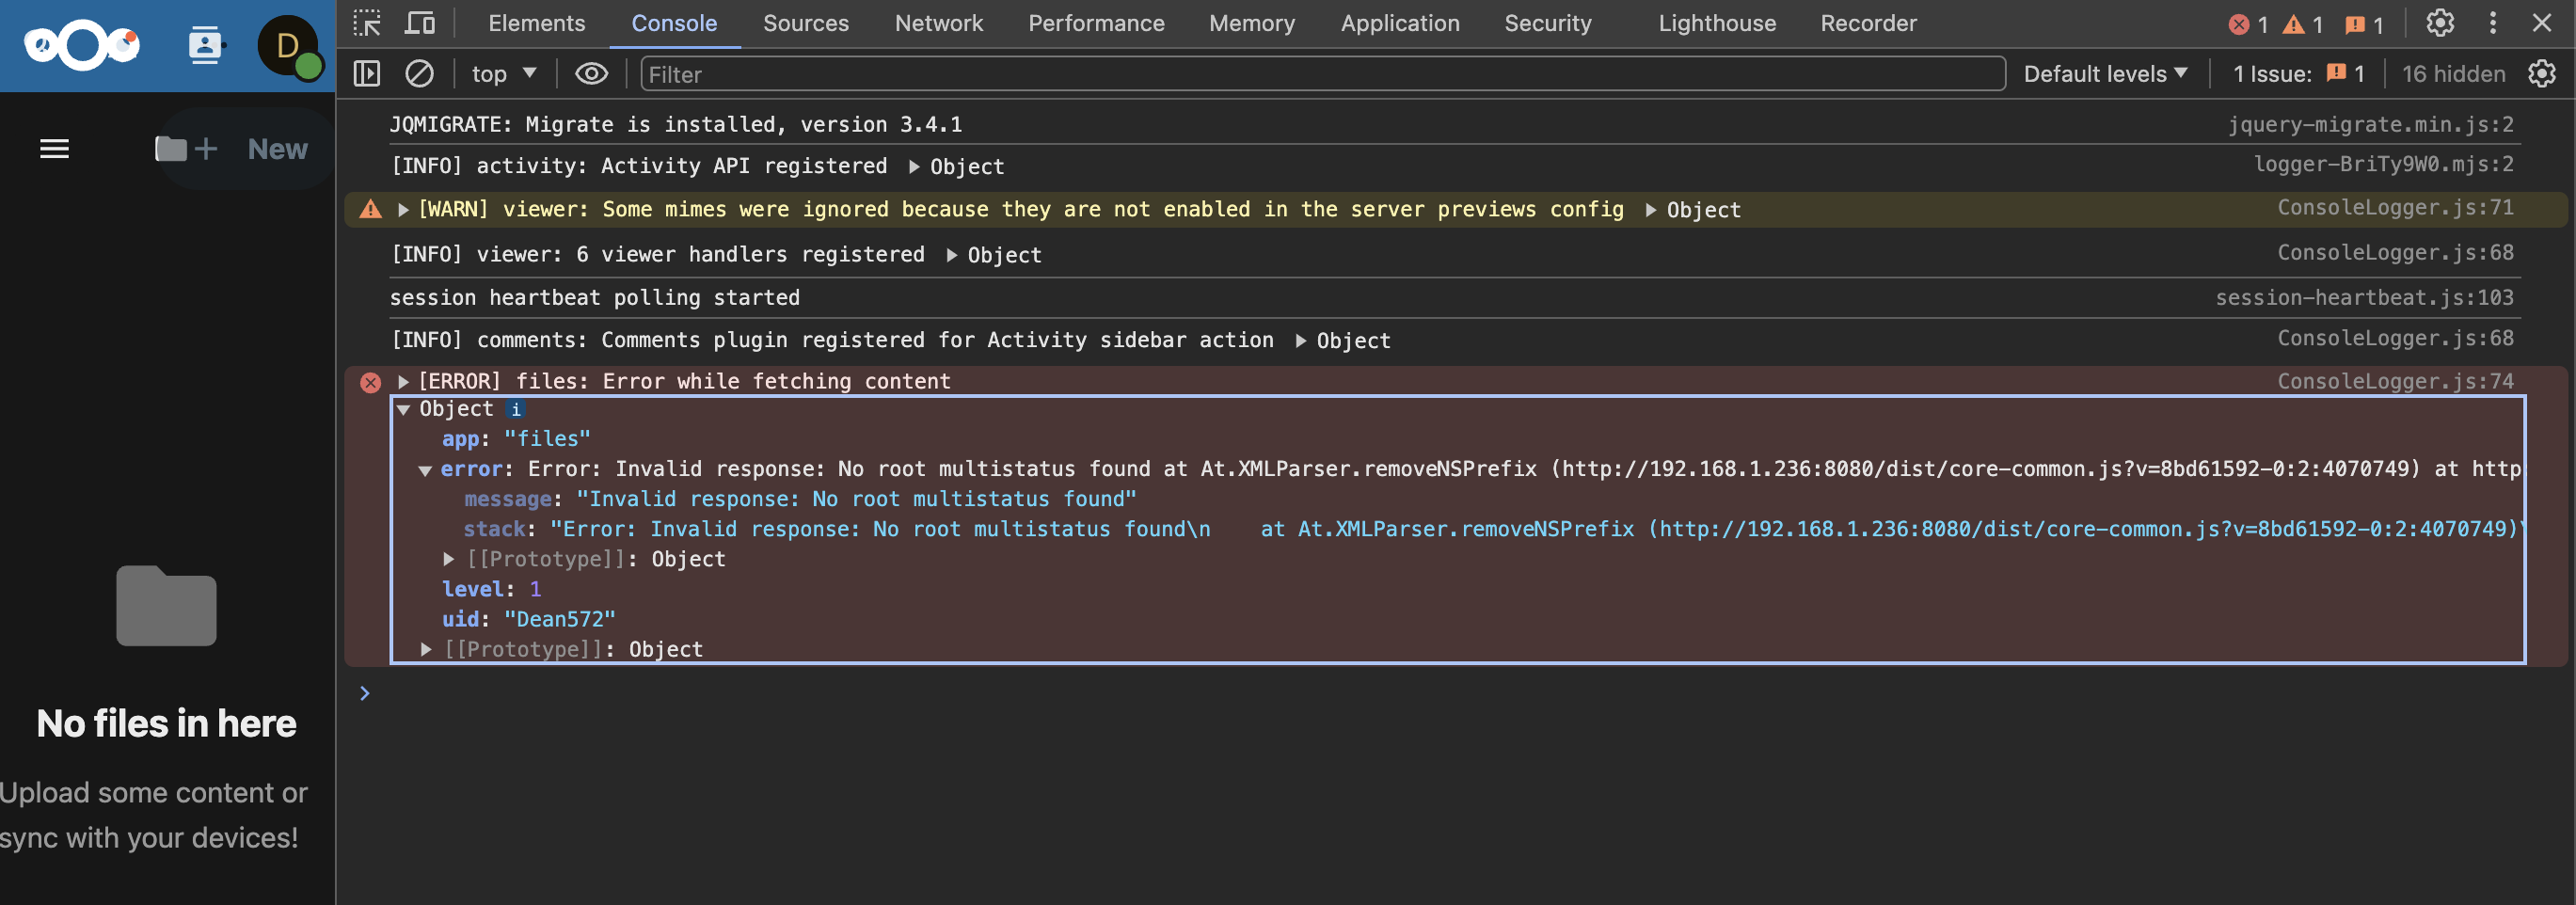This screenshot has height=905, width=2576.
Task: Show the console sidebar
Action: tap(367, 73)
